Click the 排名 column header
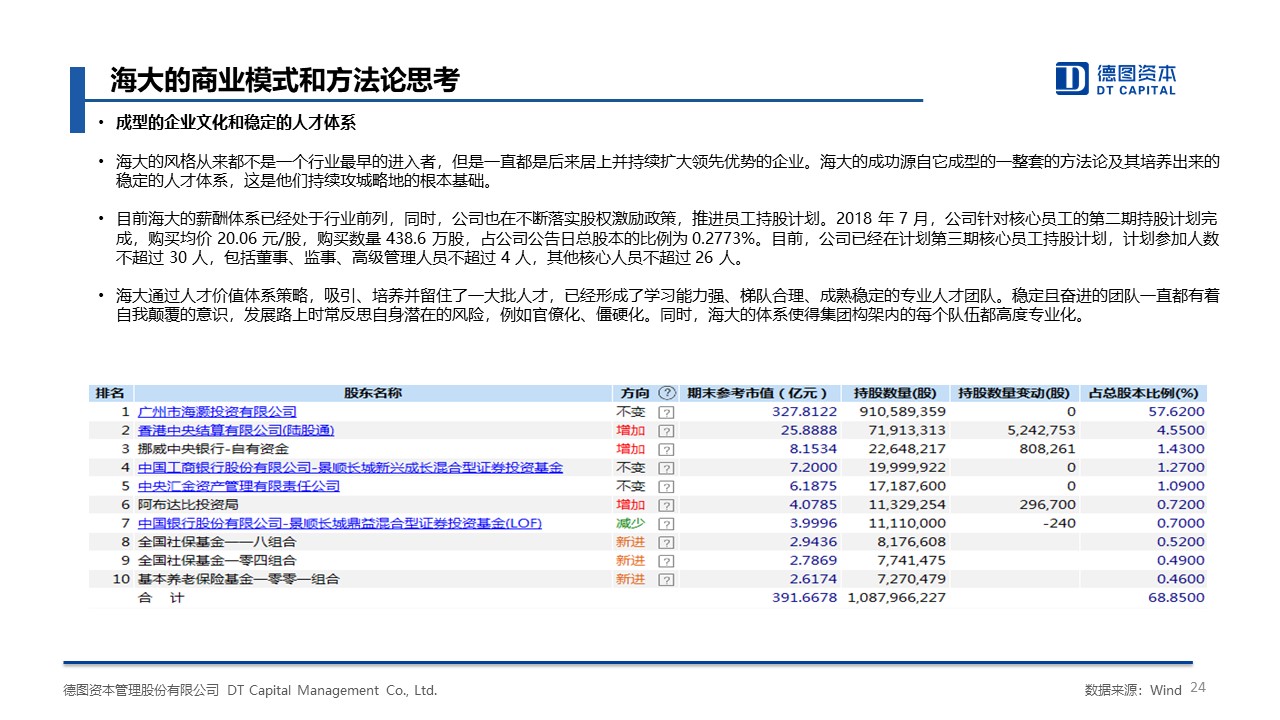 (x=110, y=393)
